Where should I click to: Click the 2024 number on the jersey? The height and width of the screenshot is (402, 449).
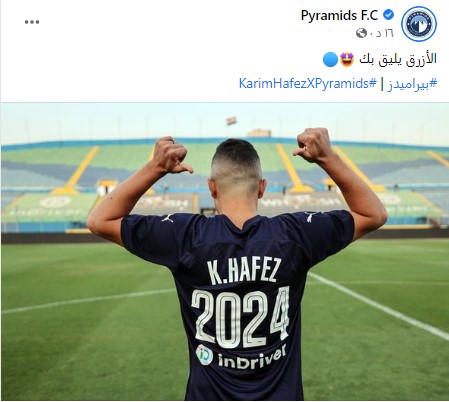pyautogui.click(x=241, y=318)
